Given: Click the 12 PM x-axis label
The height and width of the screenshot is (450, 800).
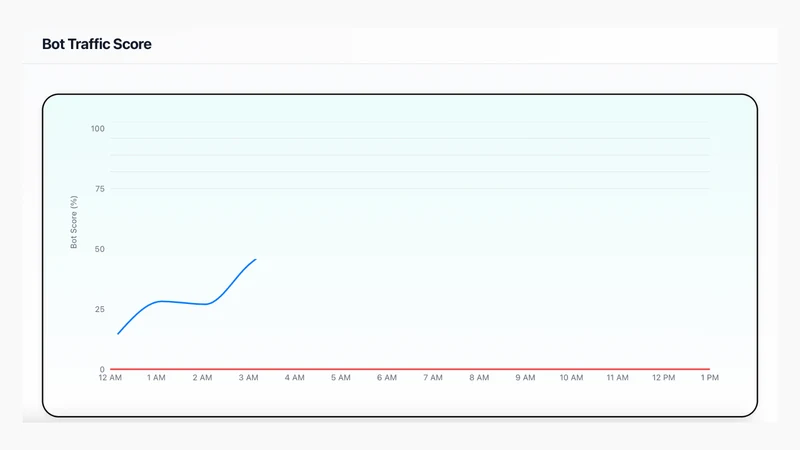Looking at the screenshot, I should point(663,378).
